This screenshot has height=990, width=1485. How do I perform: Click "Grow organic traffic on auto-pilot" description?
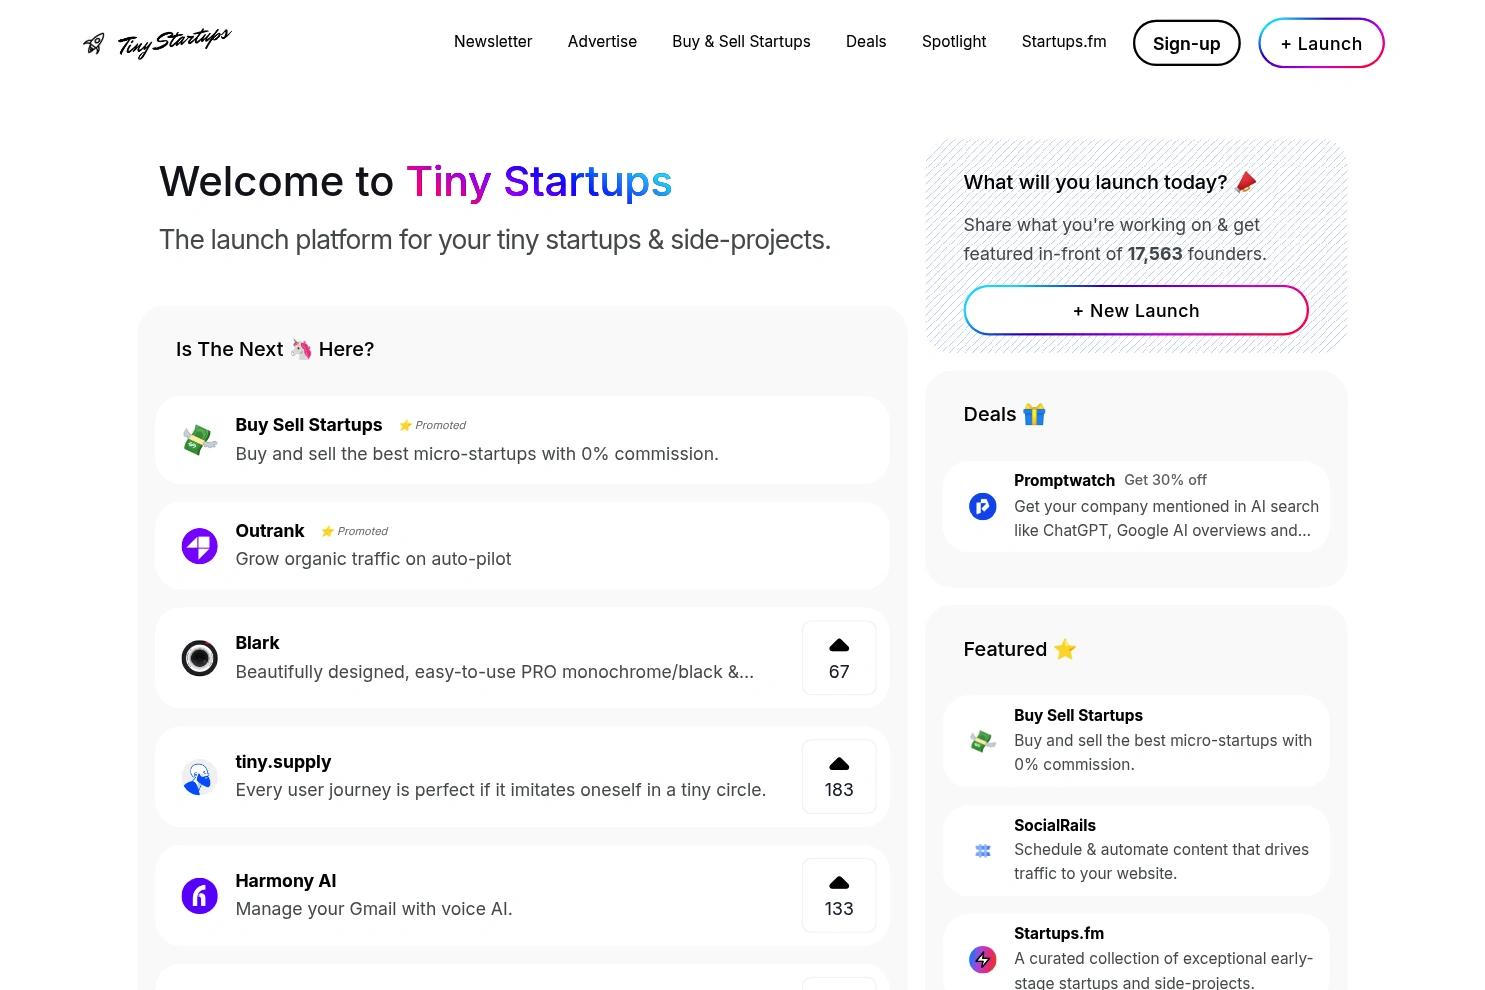coord(373,559)
